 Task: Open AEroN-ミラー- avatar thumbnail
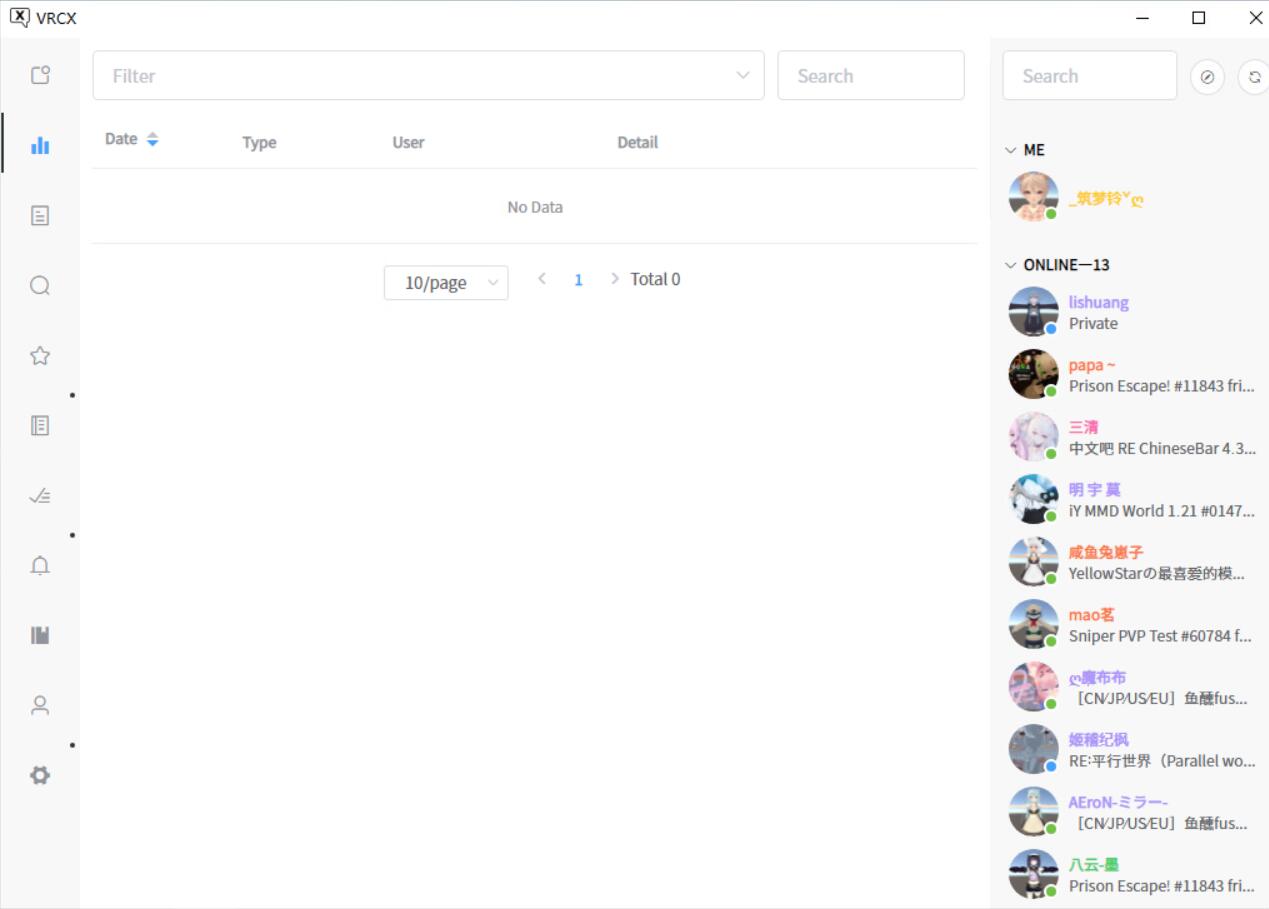(1033, 811)
